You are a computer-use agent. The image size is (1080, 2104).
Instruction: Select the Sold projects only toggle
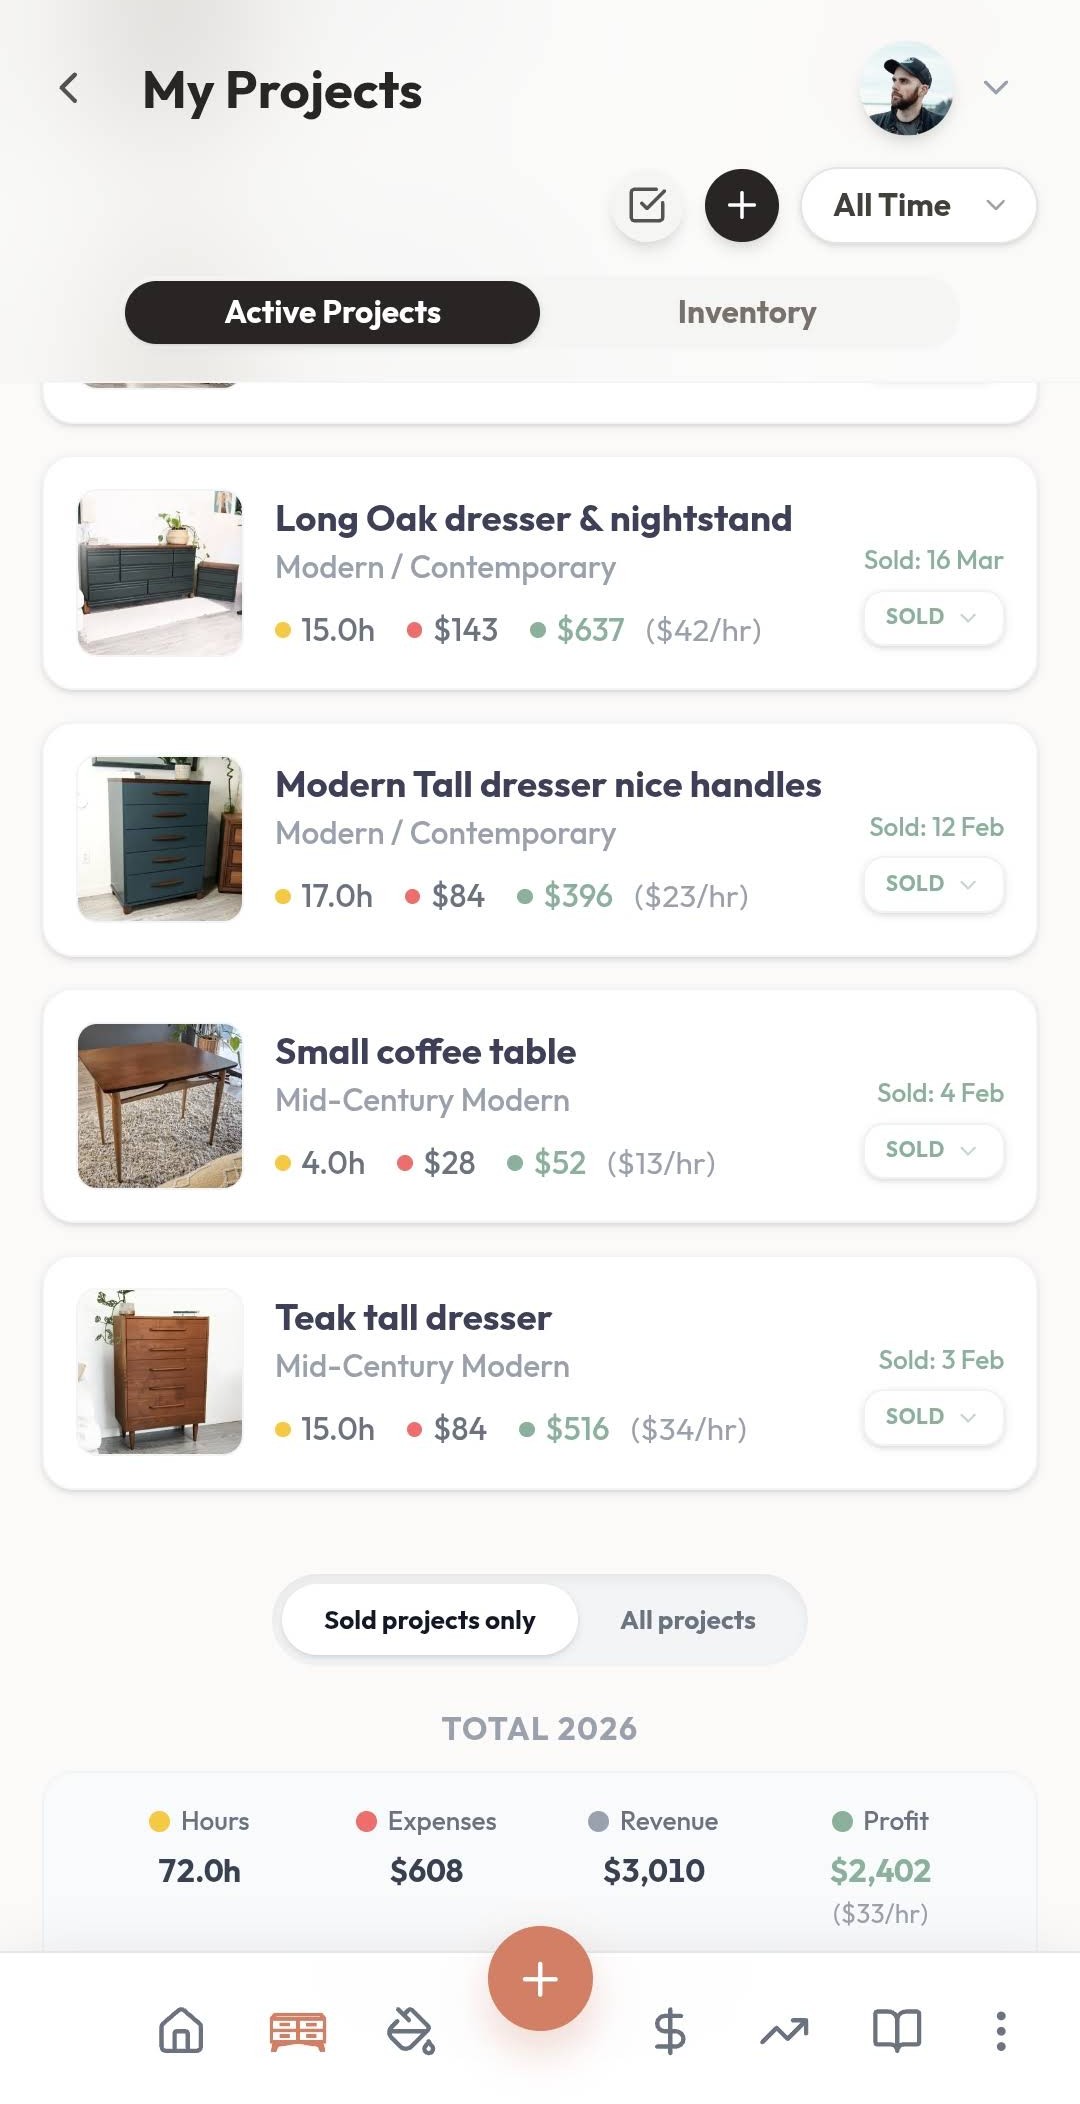(430, 1620)
